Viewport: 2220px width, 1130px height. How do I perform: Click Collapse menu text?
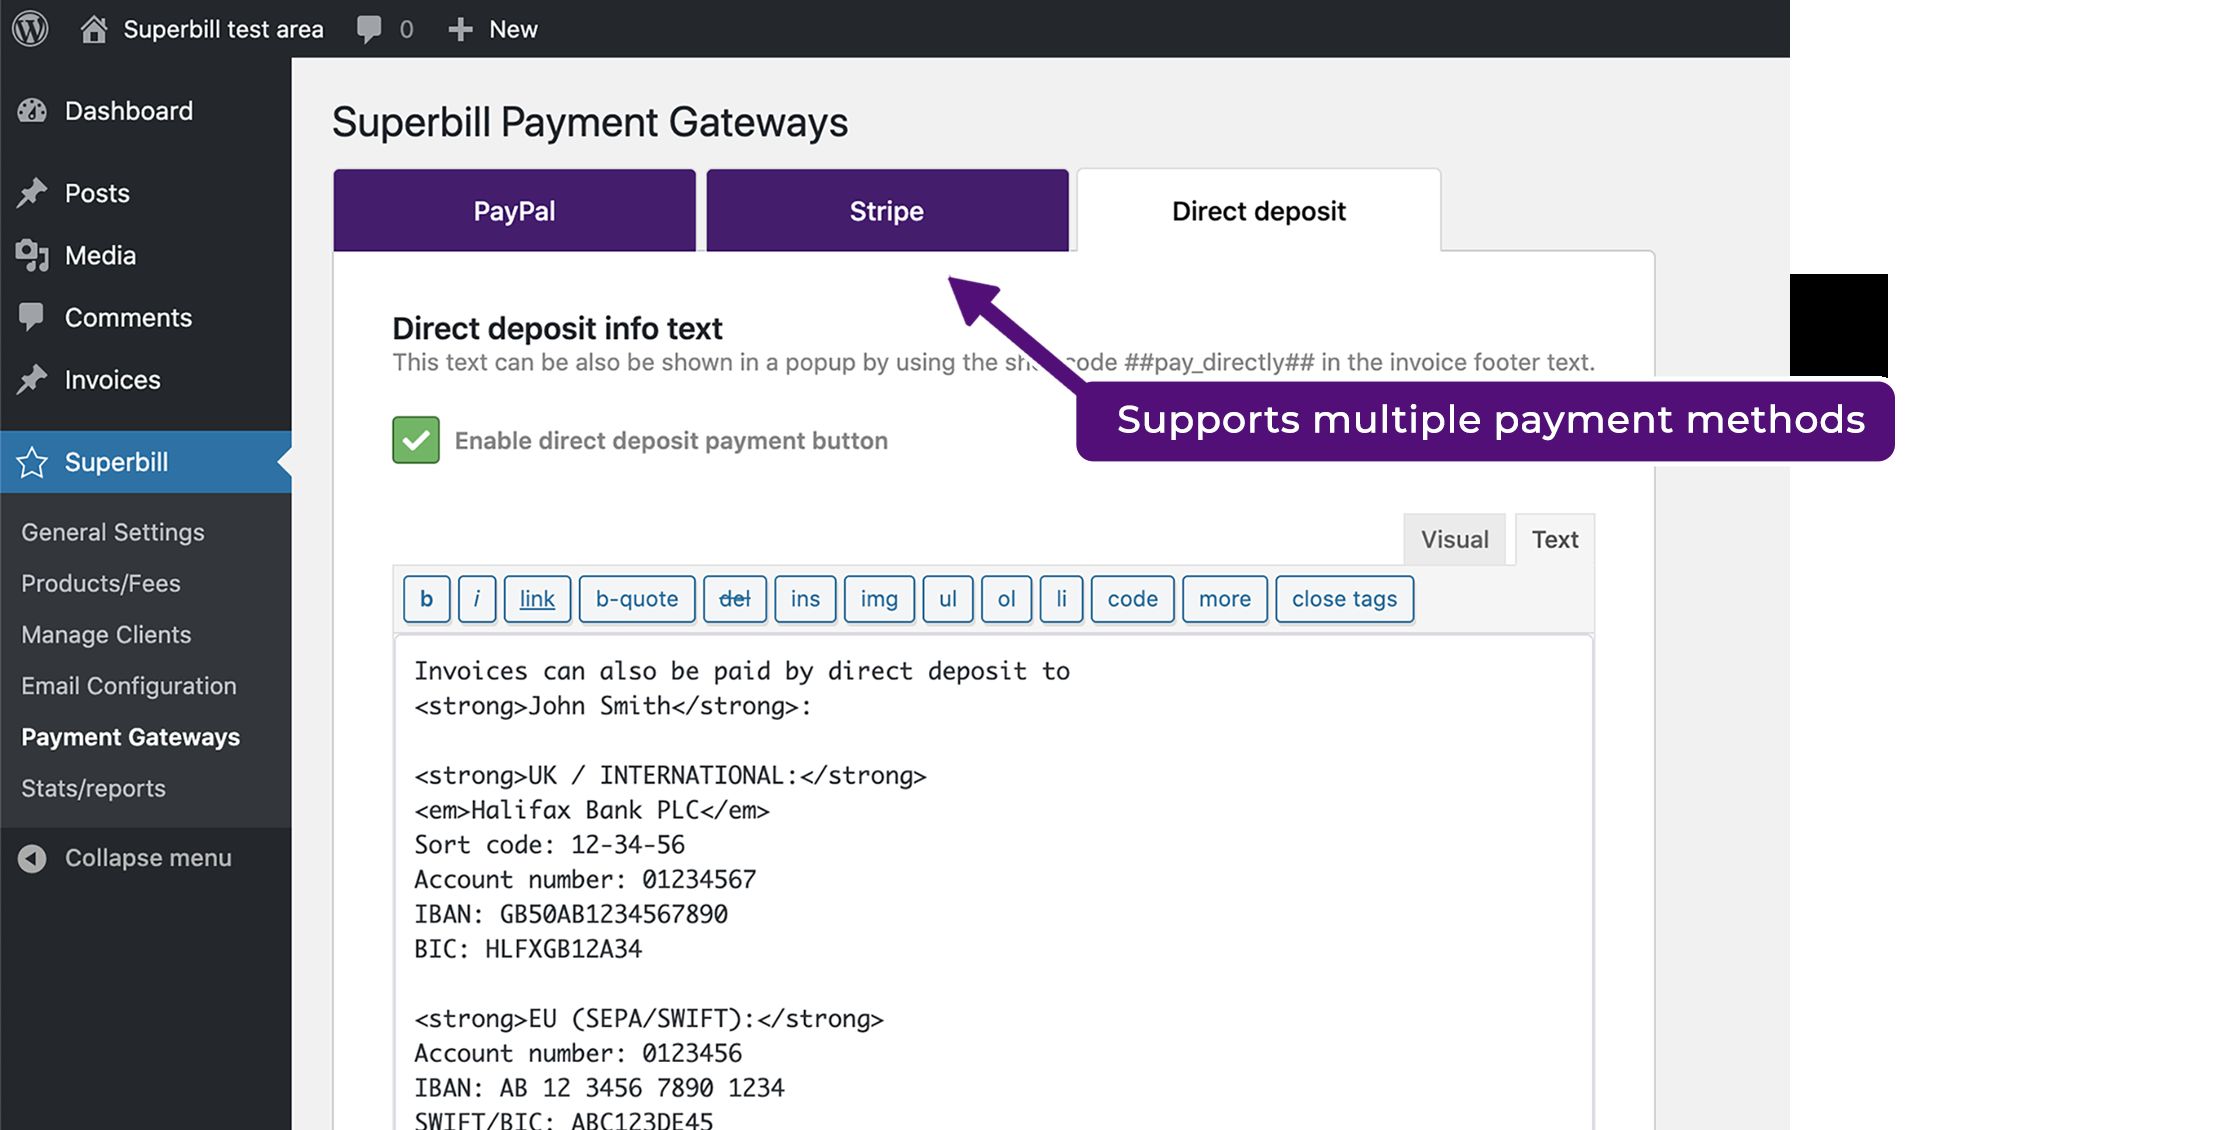[148, 858]
